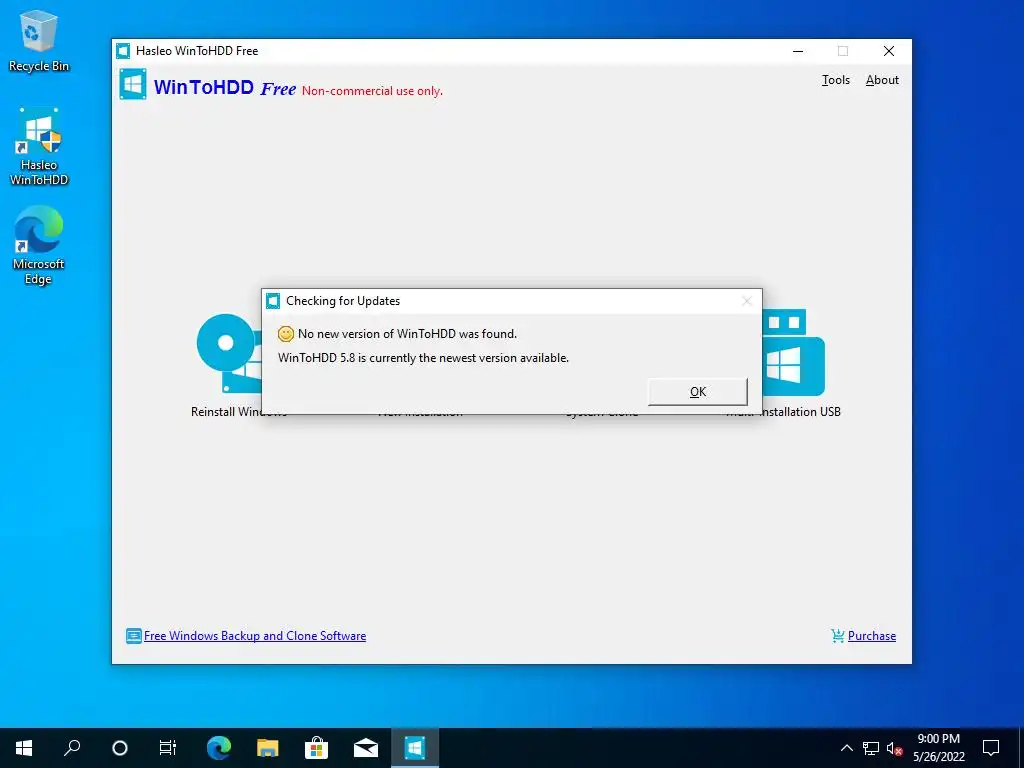Open the Windows Start menu

click(x=24, y=748)
